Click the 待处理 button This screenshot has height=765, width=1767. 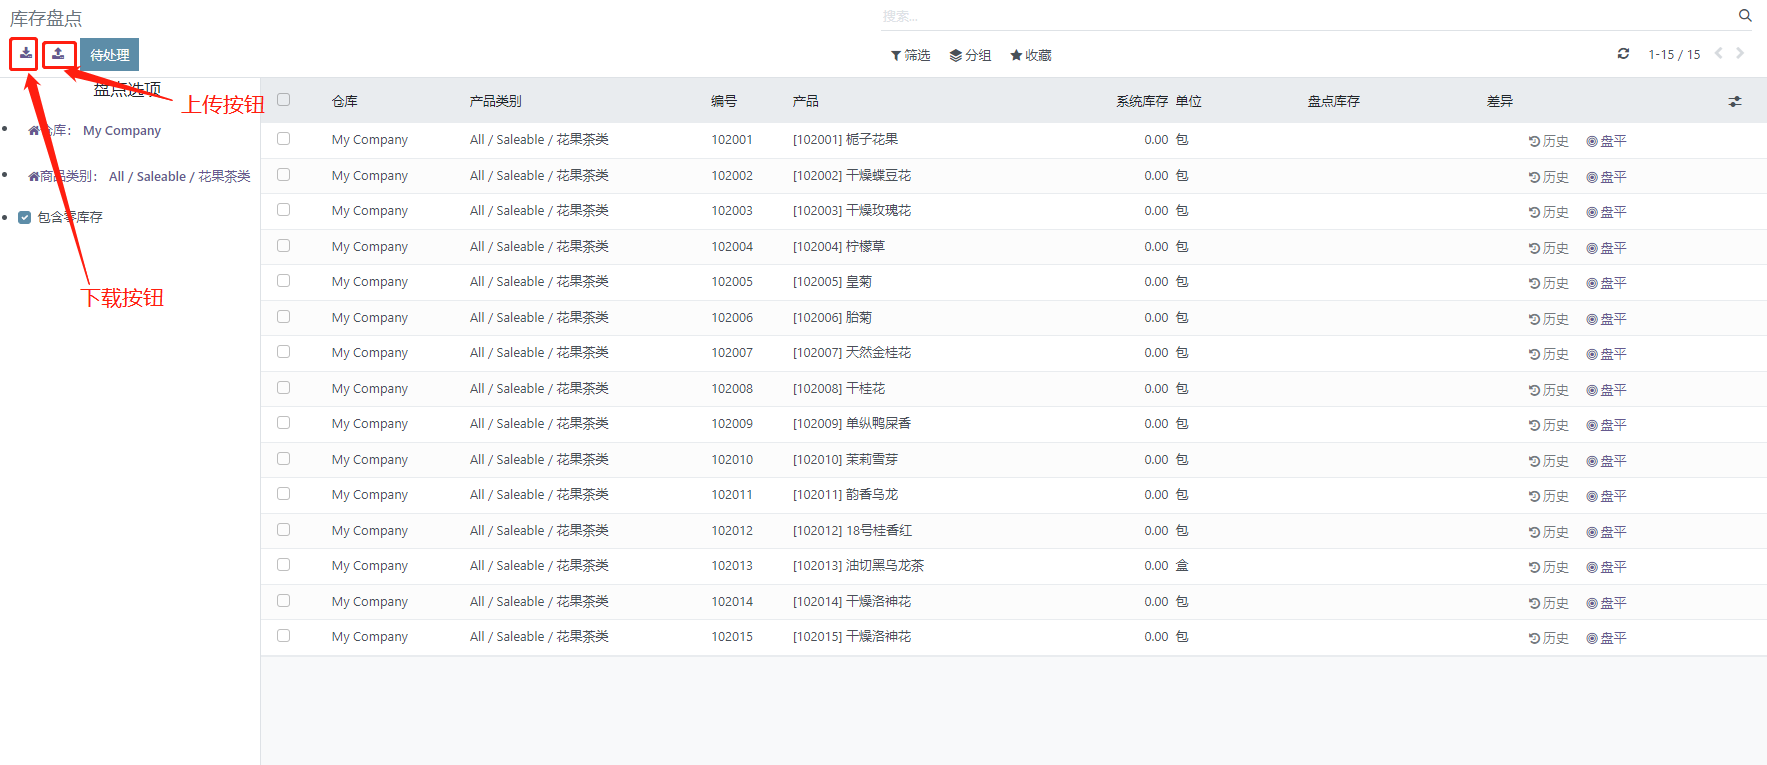pyautogui.click(x=109, y=55)
